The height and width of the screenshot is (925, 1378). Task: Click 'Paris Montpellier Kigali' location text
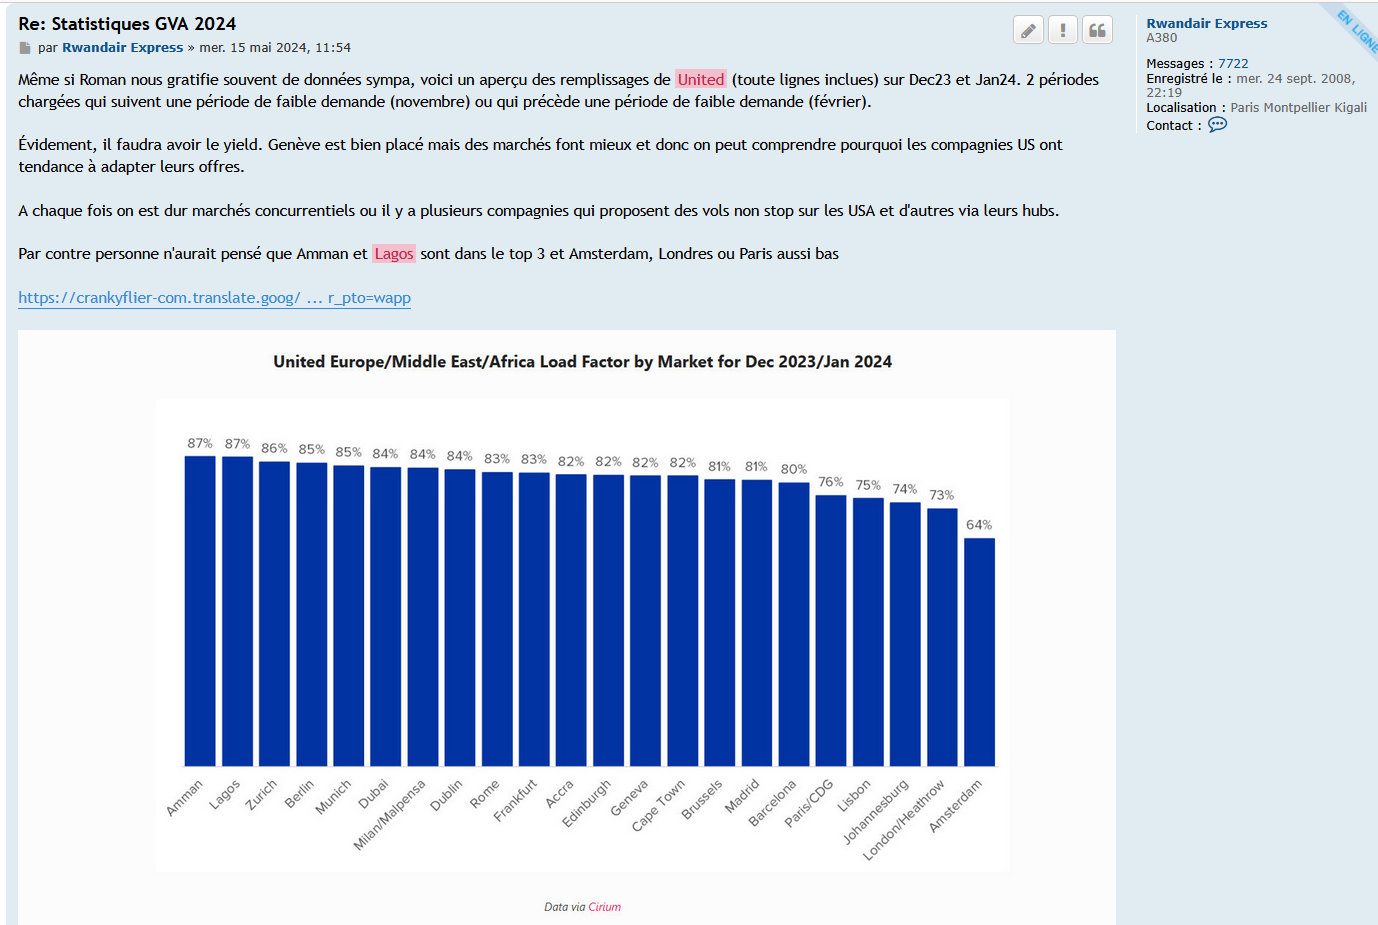pos(1298,107)
